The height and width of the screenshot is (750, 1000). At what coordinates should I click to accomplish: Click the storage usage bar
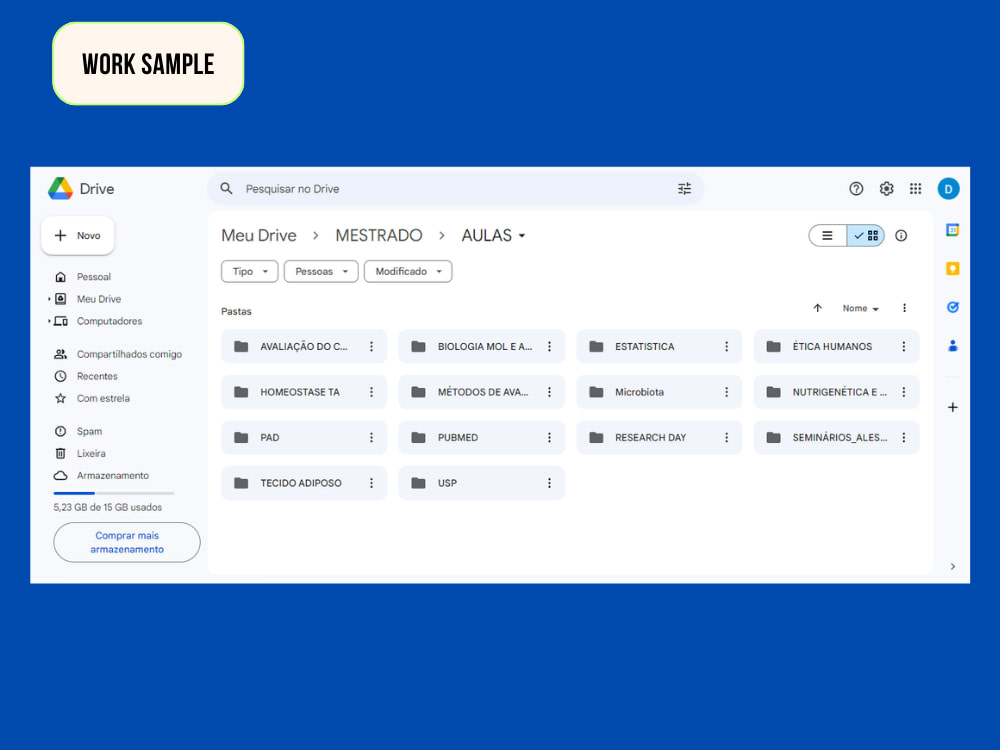(x=114, y=493)
